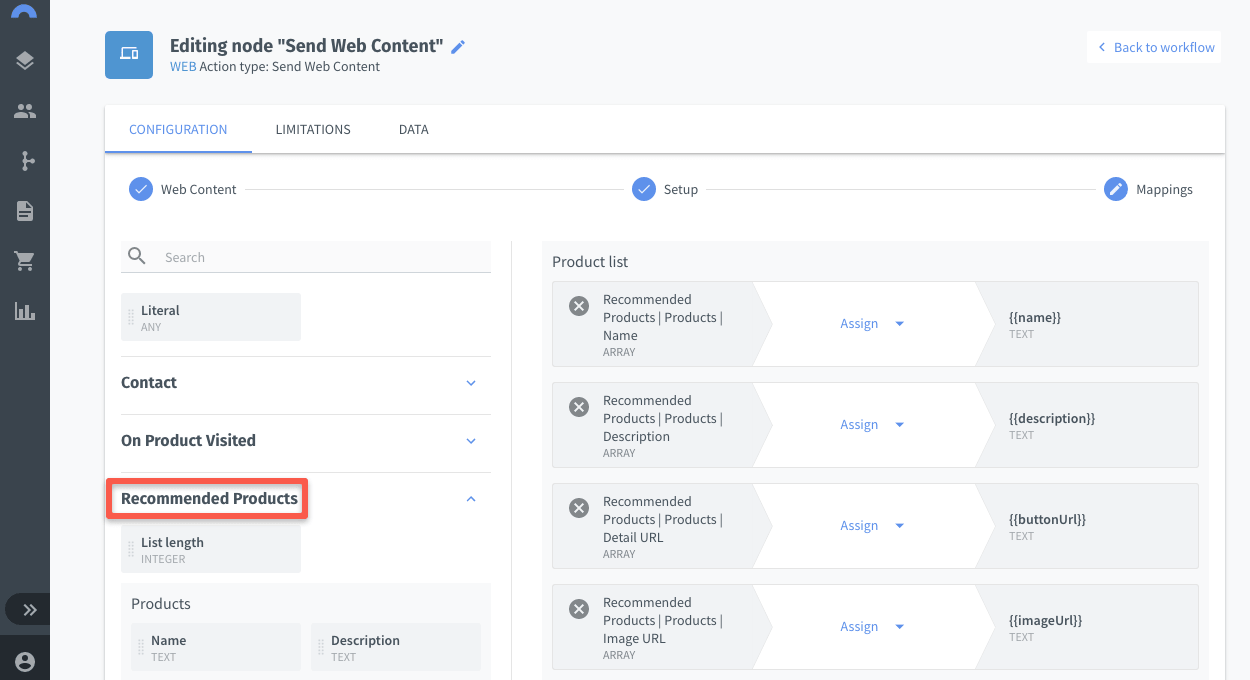
Task: Open the Assign dropdown for {{imageUrl}}
Action: [x=872, y=627]
